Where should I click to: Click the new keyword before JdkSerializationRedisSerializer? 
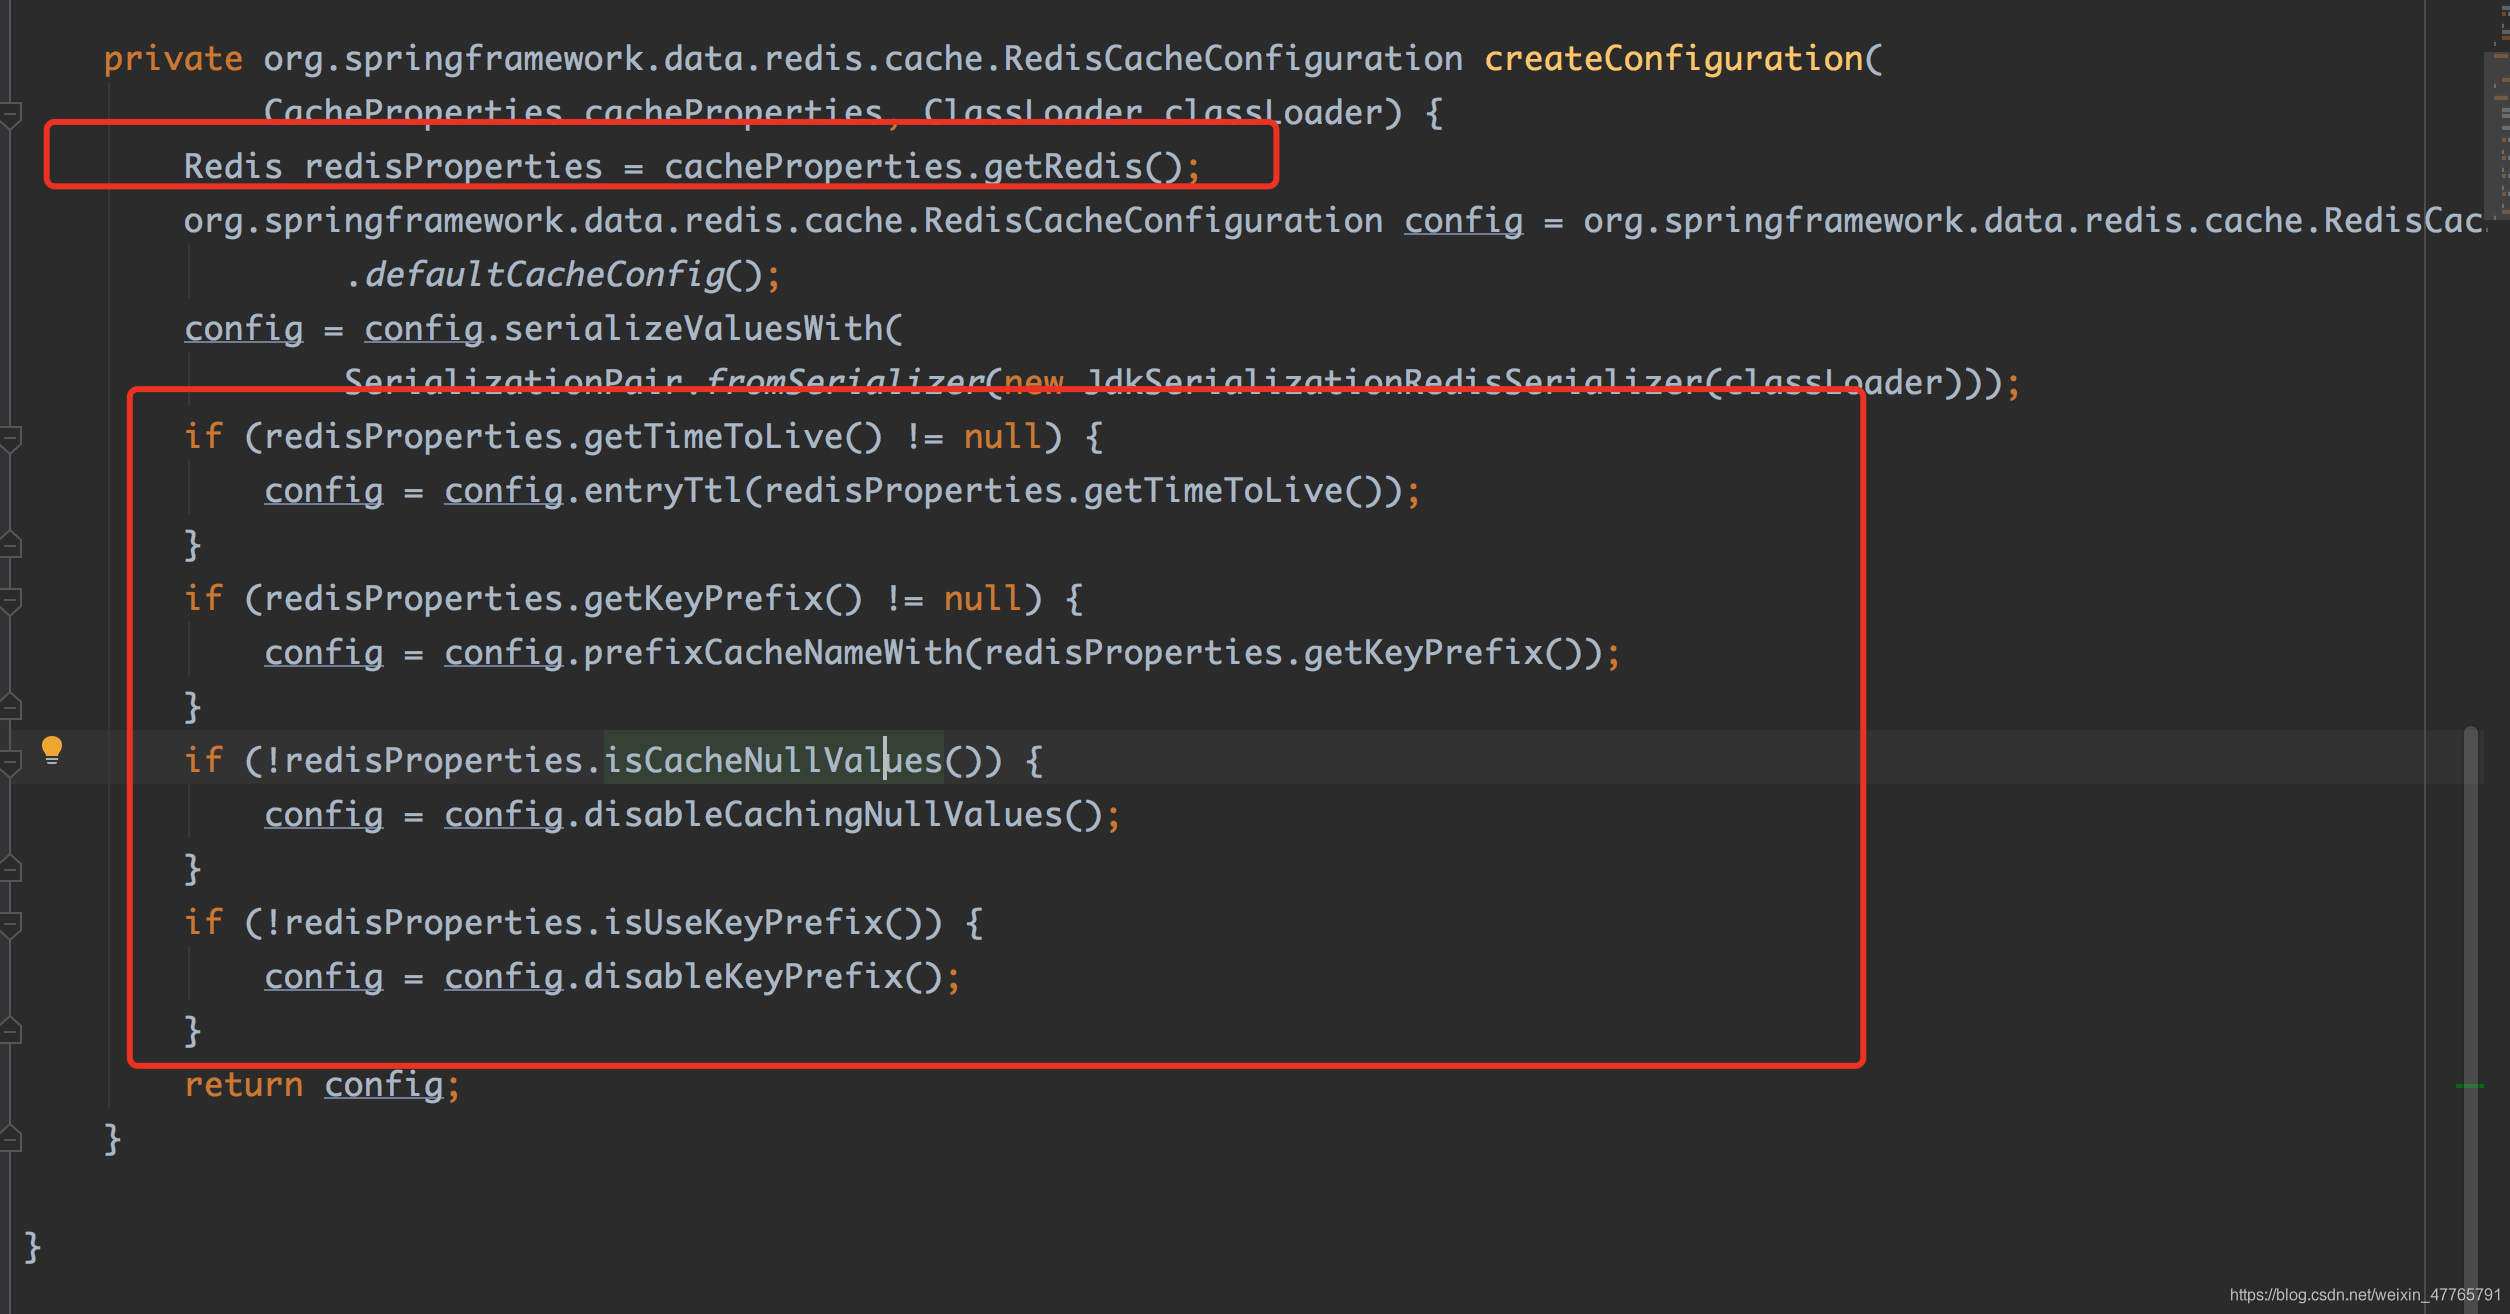1033,382
